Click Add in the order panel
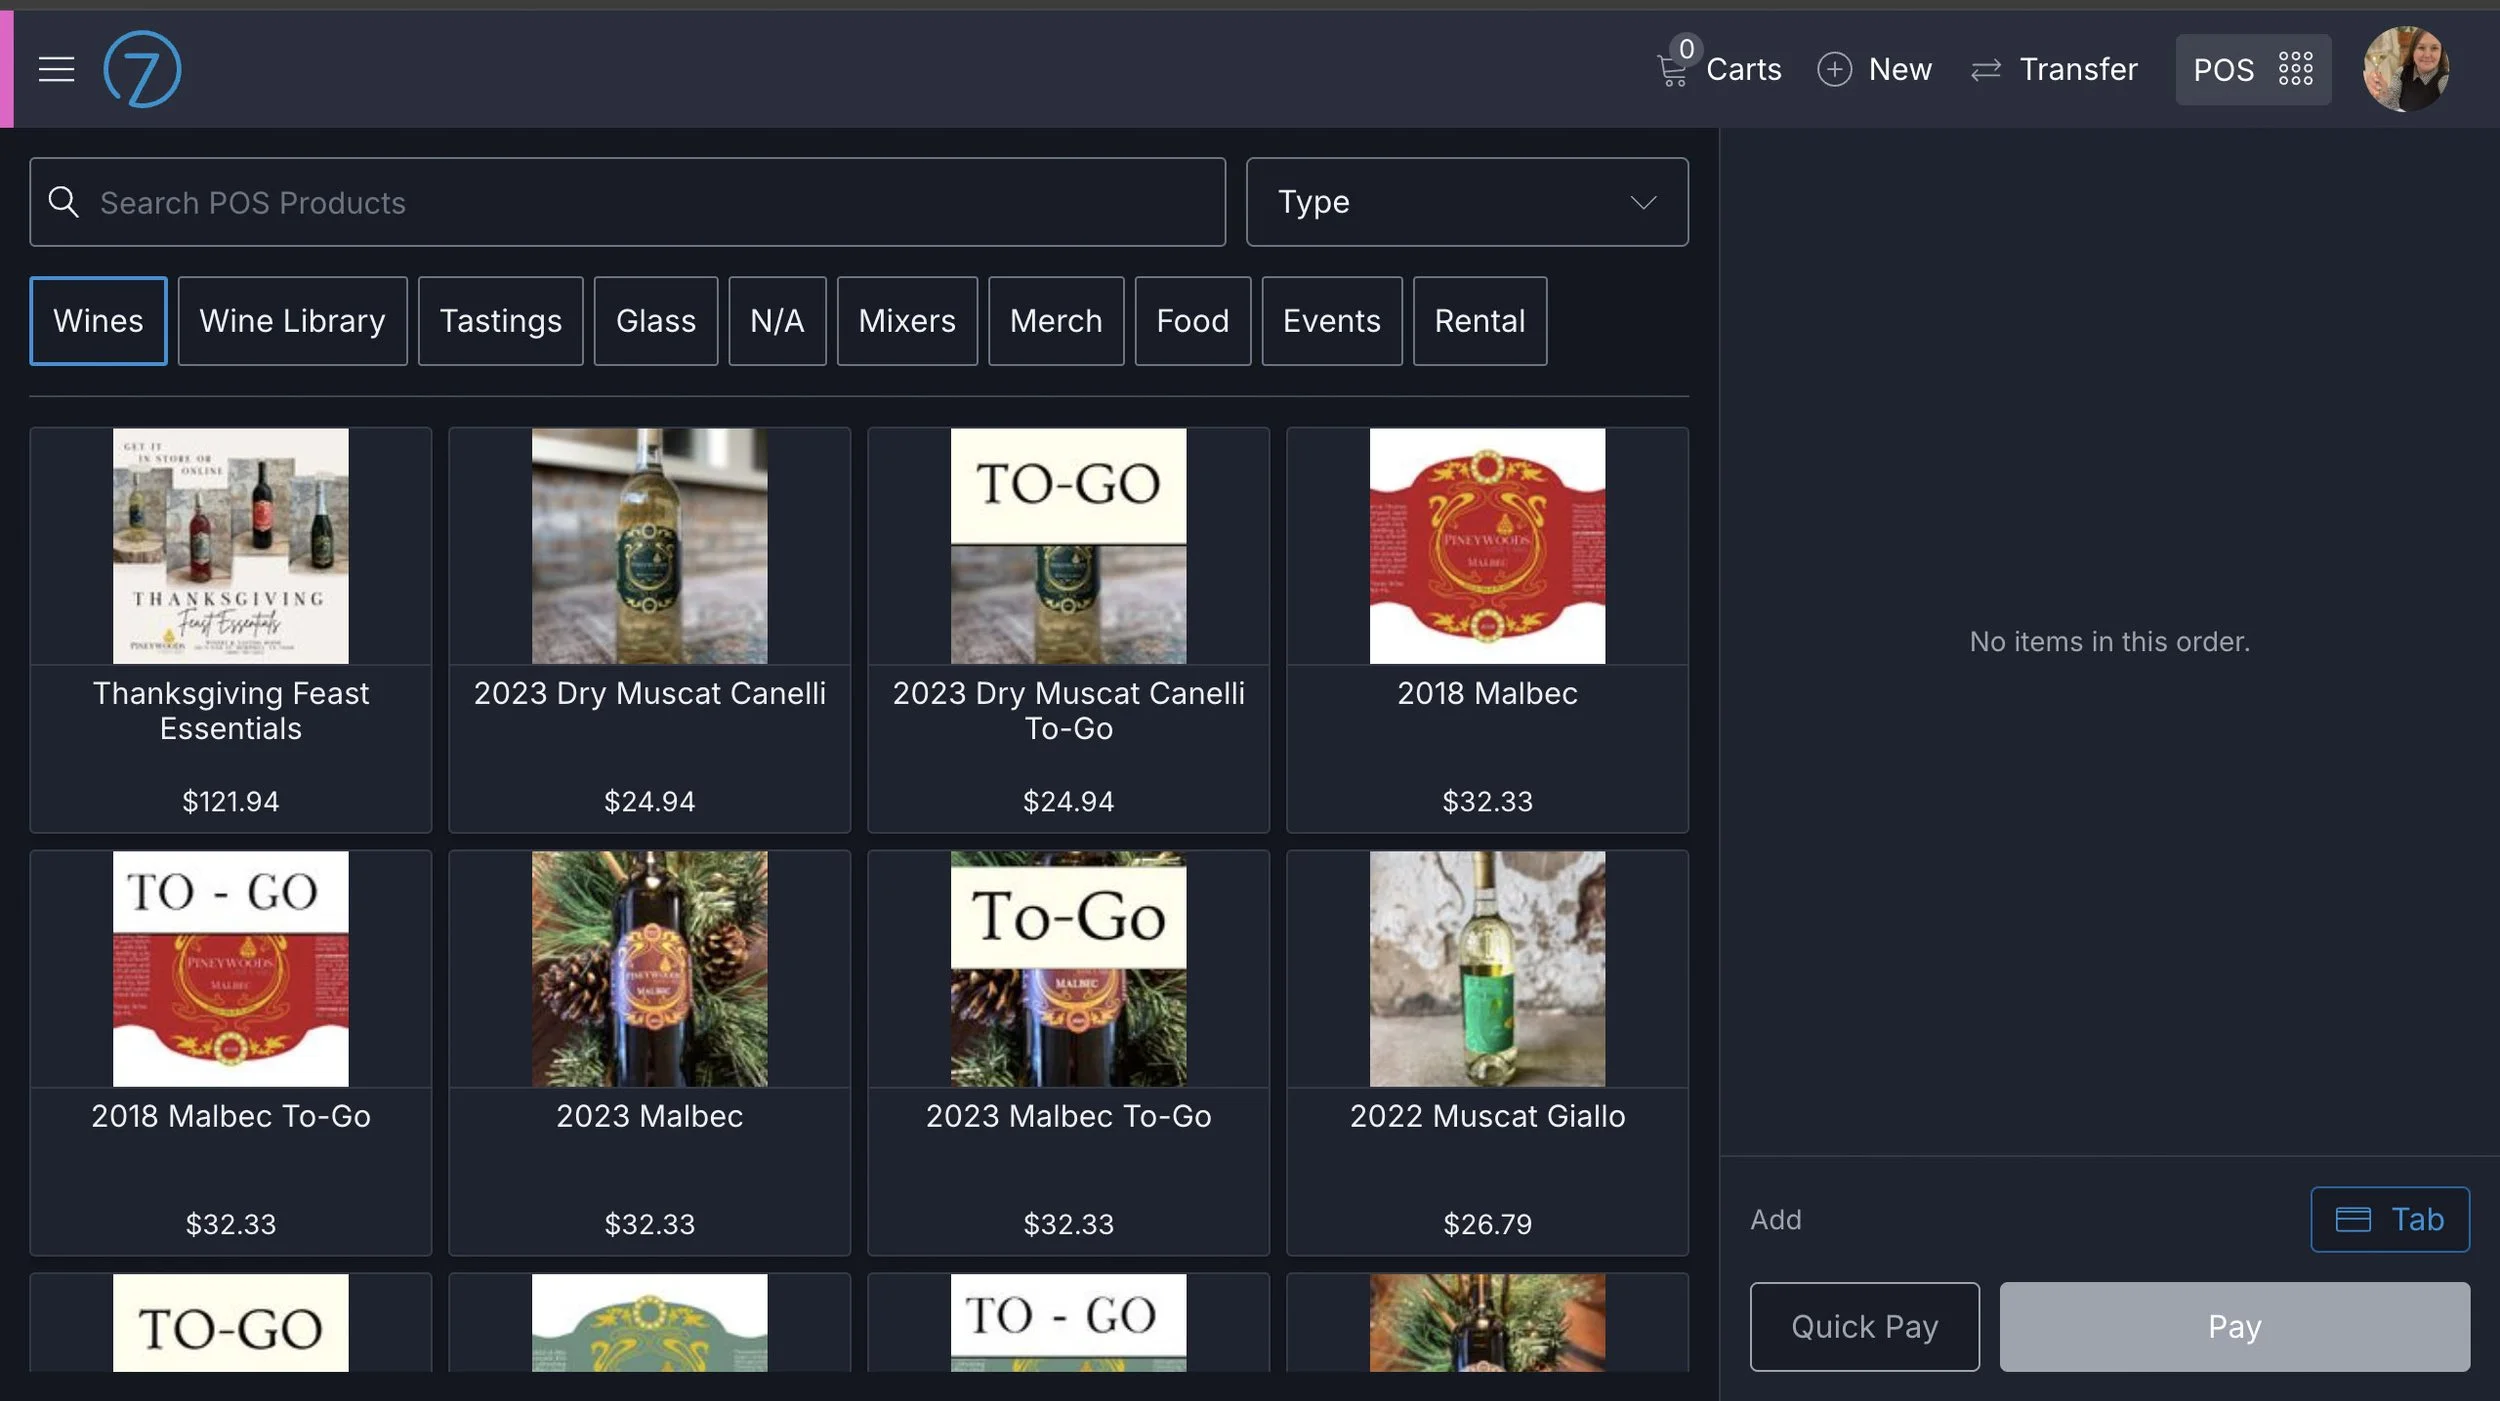The width and height of the screenshot is (2500, 1401). tap(1776, 1219)
